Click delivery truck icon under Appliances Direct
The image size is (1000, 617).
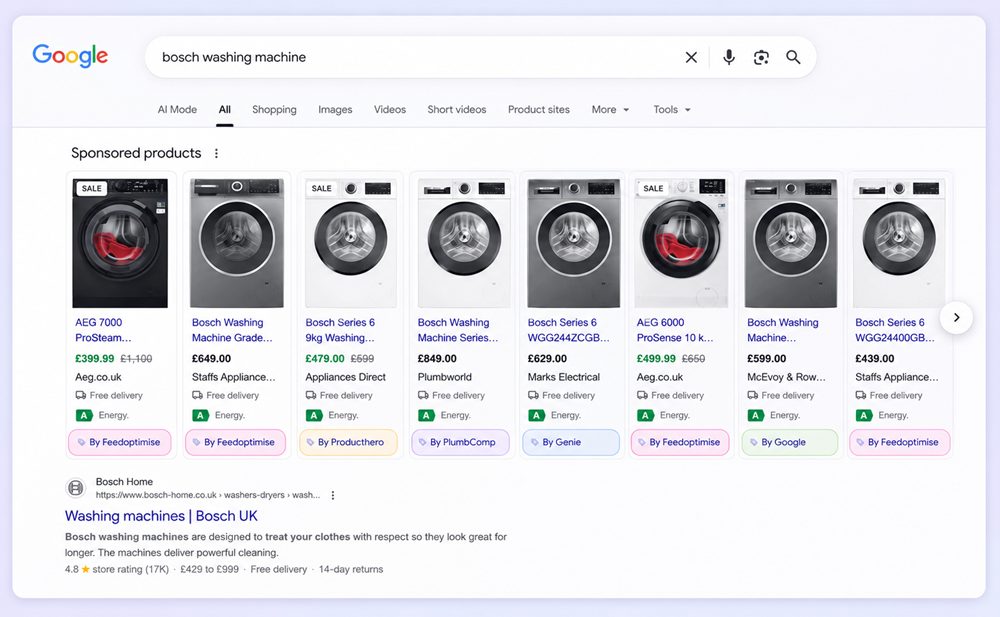(311, 395)
